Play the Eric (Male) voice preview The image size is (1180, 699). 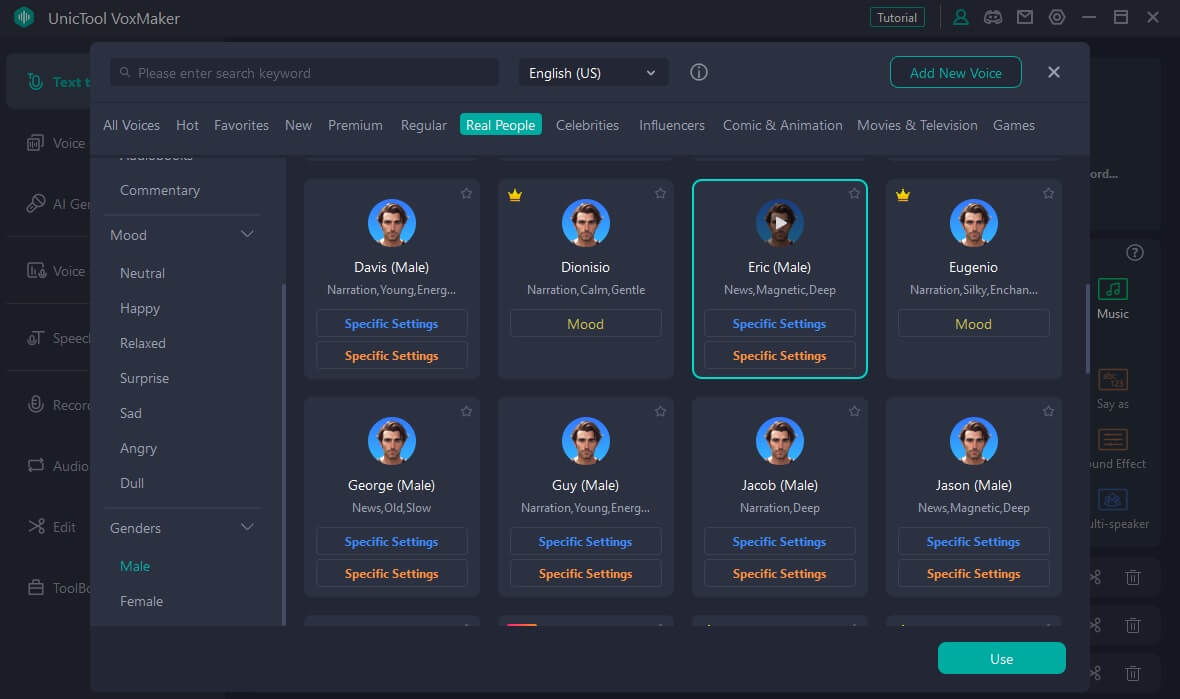tap(779, 223)
